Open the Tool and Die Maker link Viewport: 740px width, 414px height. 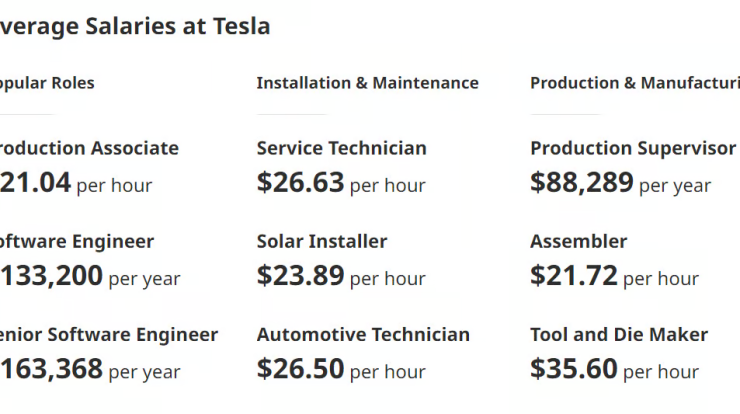pyautogui.click(x=619, y=335)
